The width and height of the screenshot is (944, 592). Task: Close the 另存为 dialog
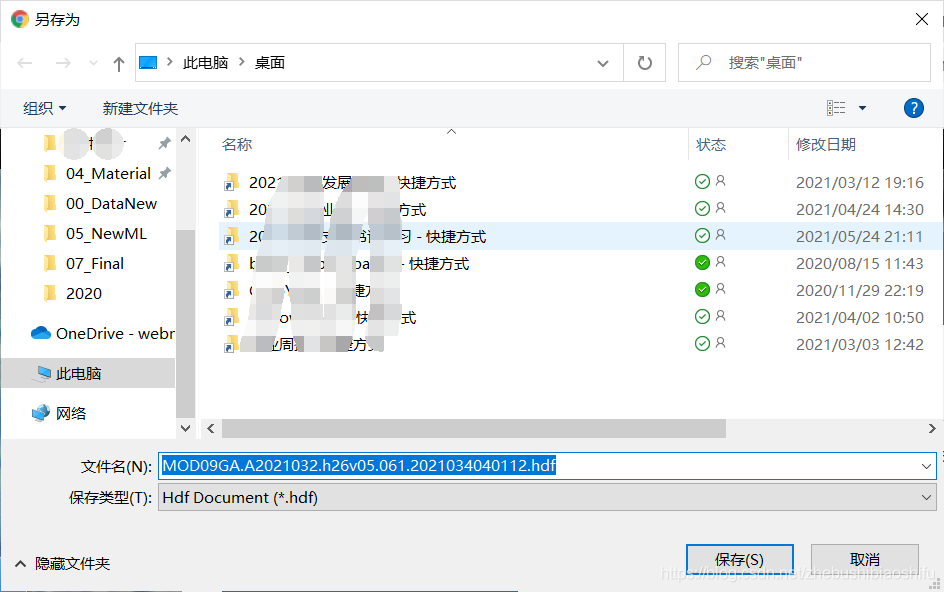[922, 19]
